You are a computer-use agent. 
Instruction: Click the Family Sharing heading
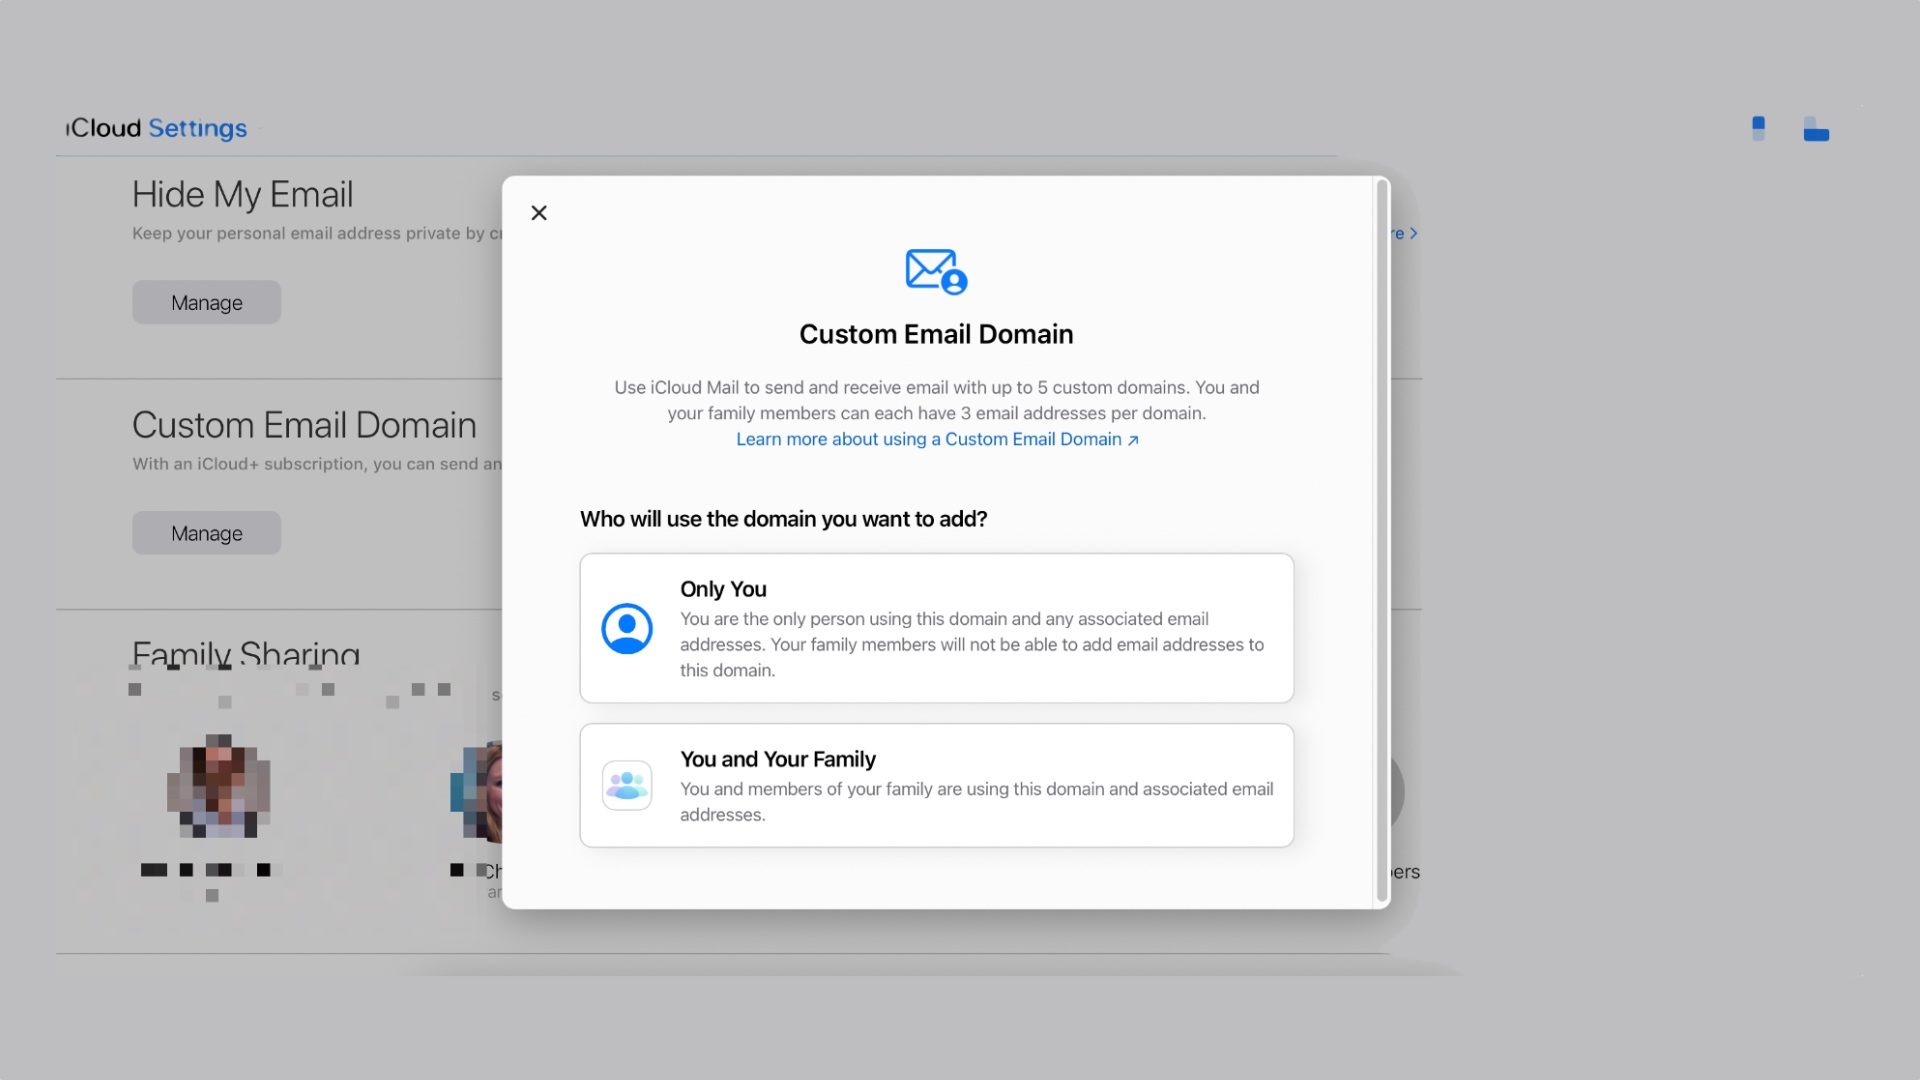(x=246, y=654)
